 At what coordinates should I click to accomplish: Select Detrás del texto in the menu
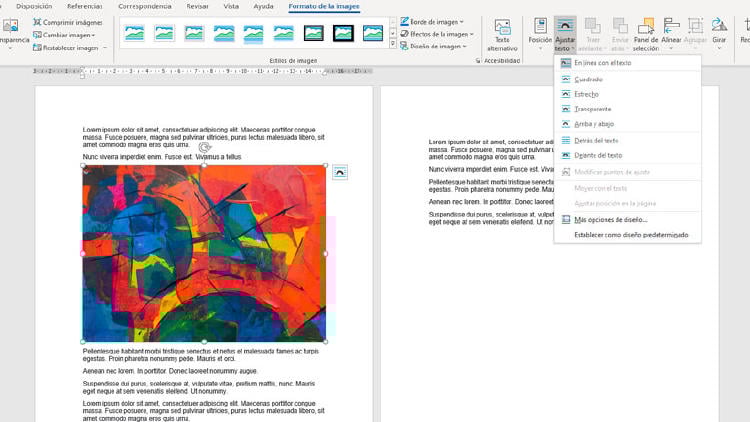pos(596,140)
